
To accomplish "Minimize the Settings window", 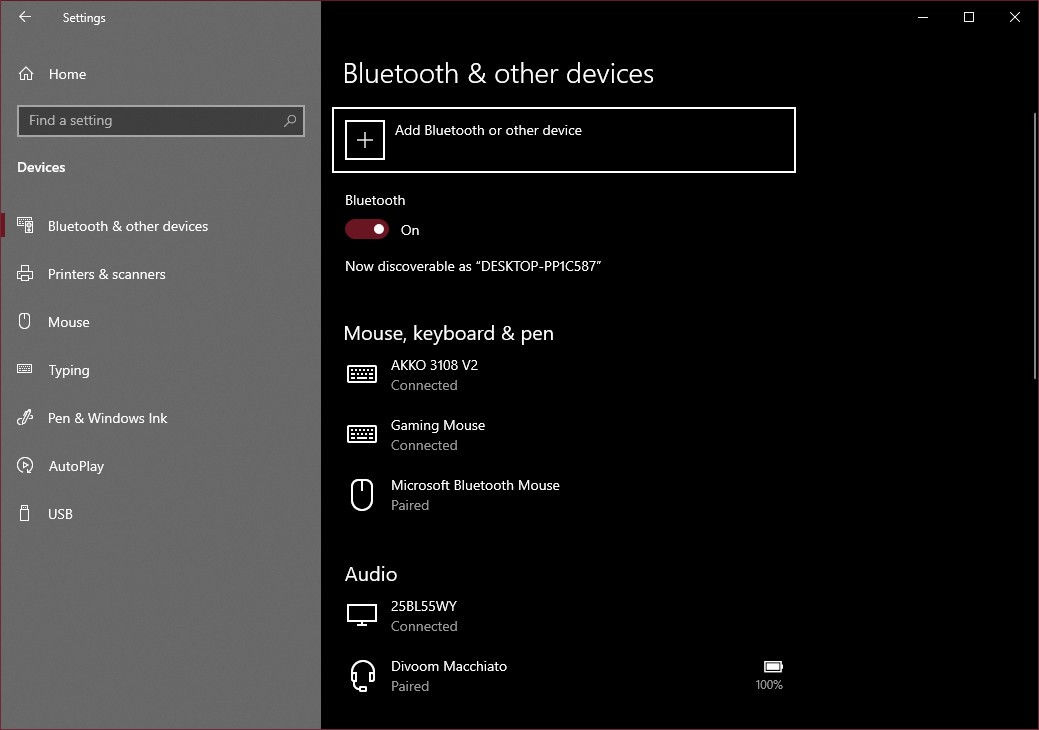I will tap(923, 17).
